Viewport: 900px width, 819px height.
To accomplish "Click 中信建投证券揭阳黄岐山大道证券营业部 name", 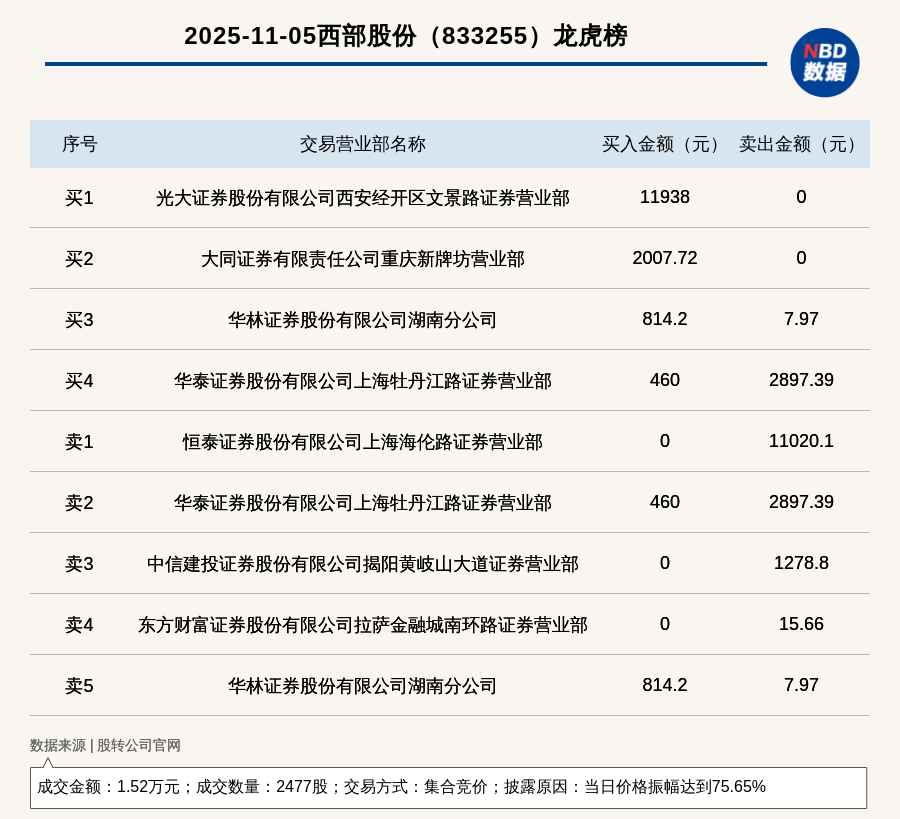I will pos(362,564).
